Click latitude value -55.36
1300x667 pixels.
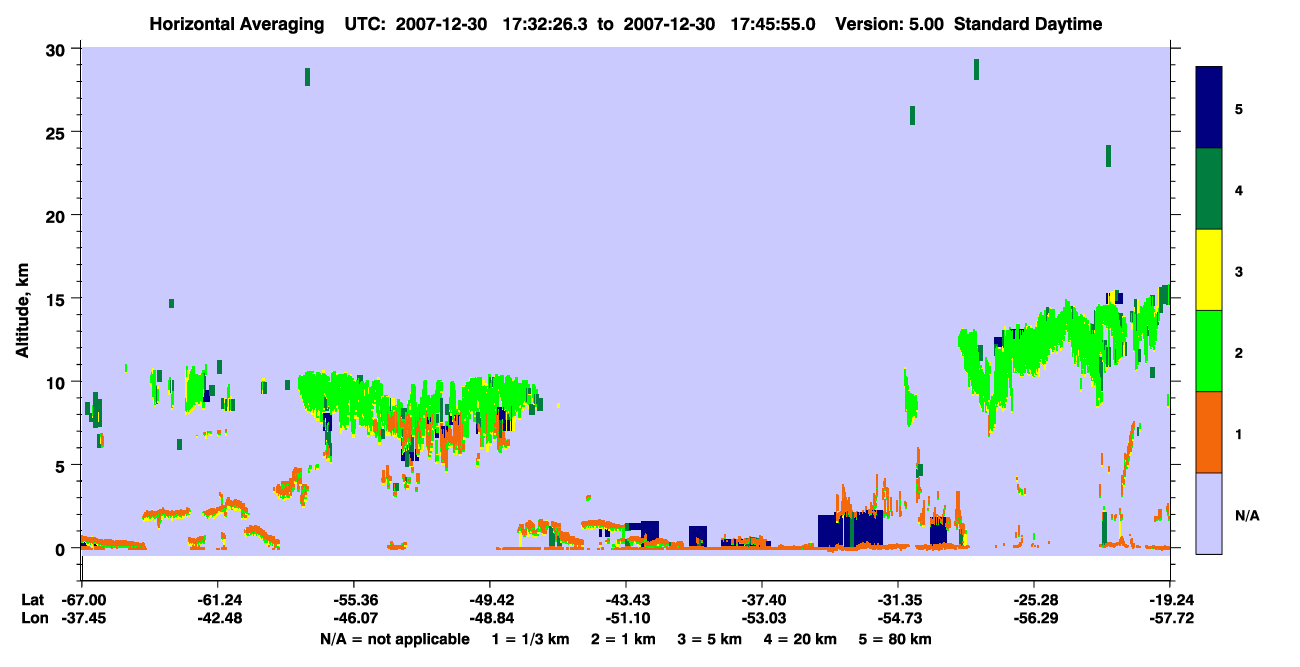pos(353,600)
